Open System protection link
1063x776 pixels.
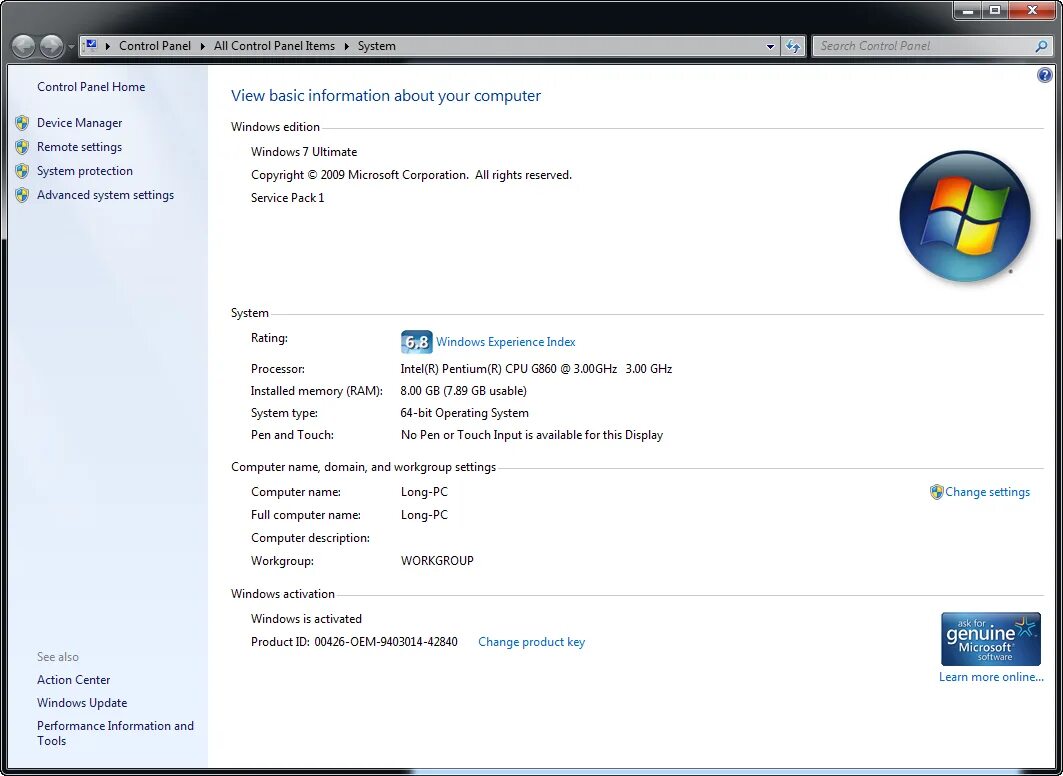pyautogui.click(x=85, y=171)
